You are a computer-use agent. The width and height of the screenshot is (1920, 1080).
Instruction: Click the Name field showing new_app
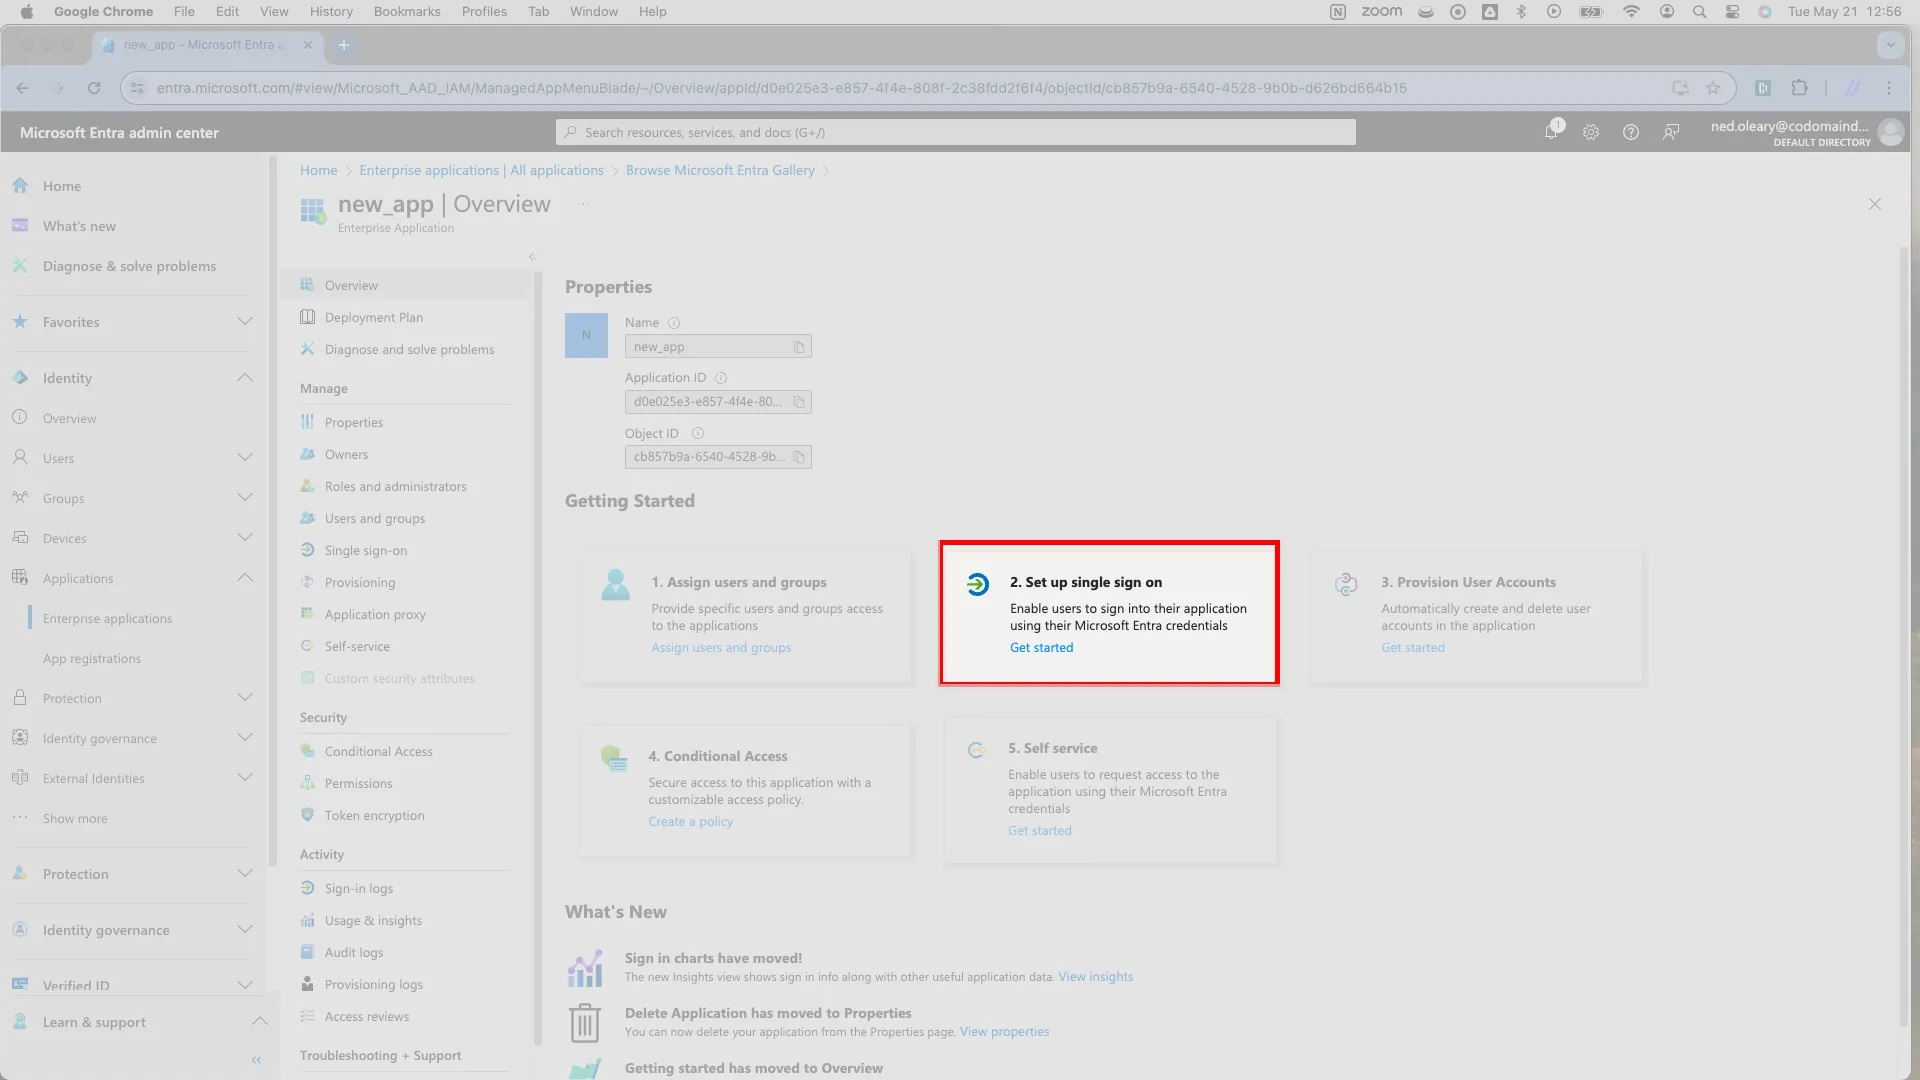click(x=718, y=347)
